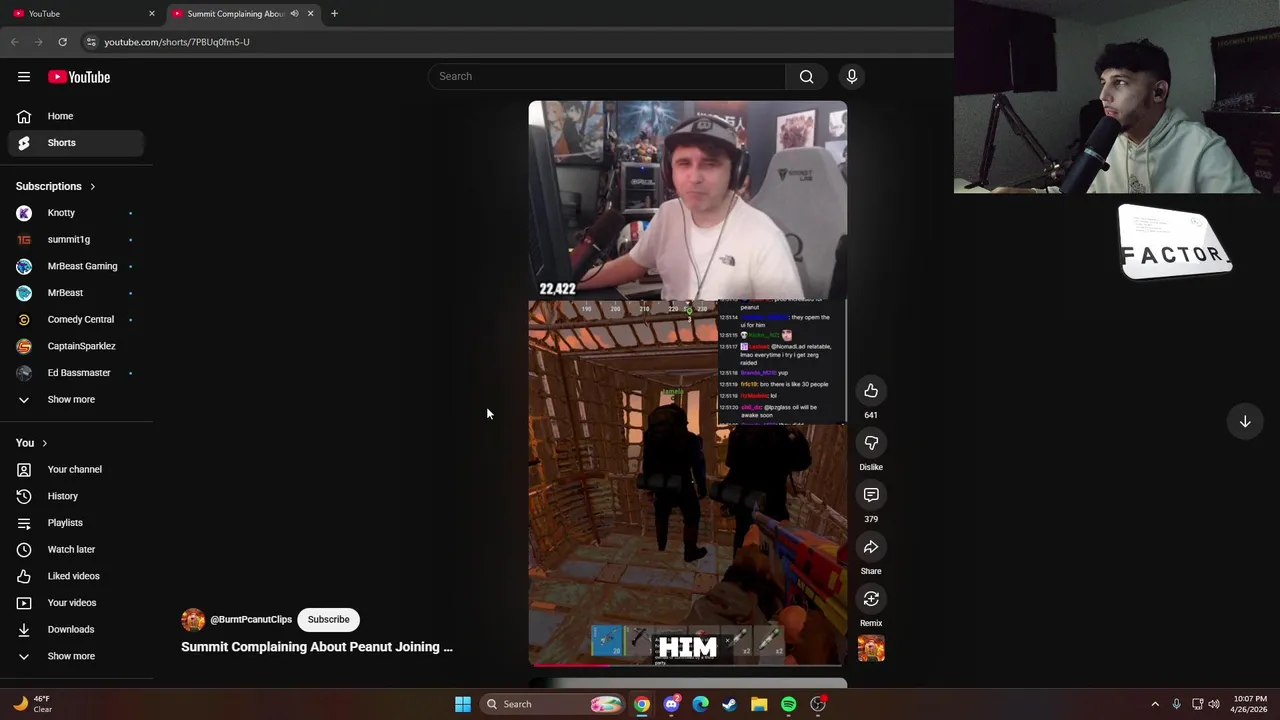Open Spotify from the taskbar
The height and width of the screenshot is (720, 1280).
(x=789, y=704)
